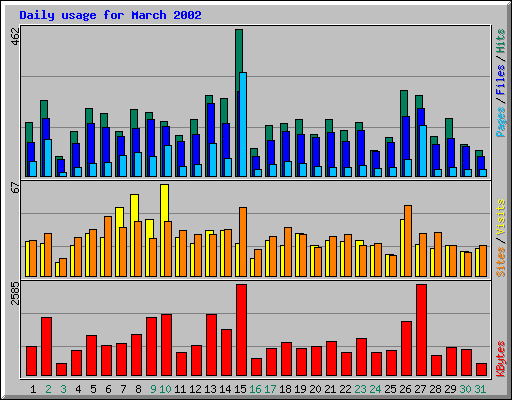Viewport: 512px width, 400px height.
Task: Select green weekend day "10" on the axis
Action: [165, 389]
